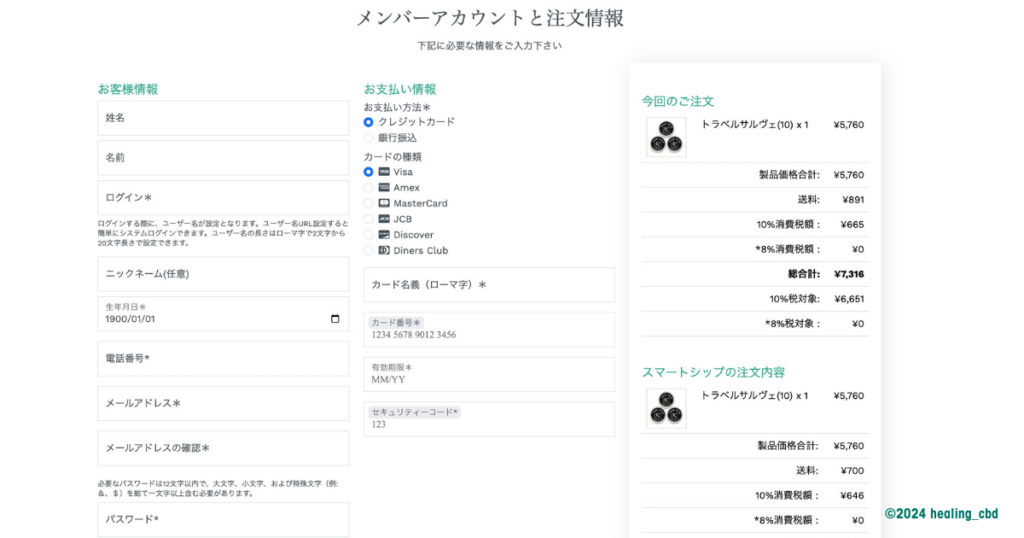Open the calendar picker in birthdate field
Screen dimensions: 1024x538
click(x=335, y=320)
